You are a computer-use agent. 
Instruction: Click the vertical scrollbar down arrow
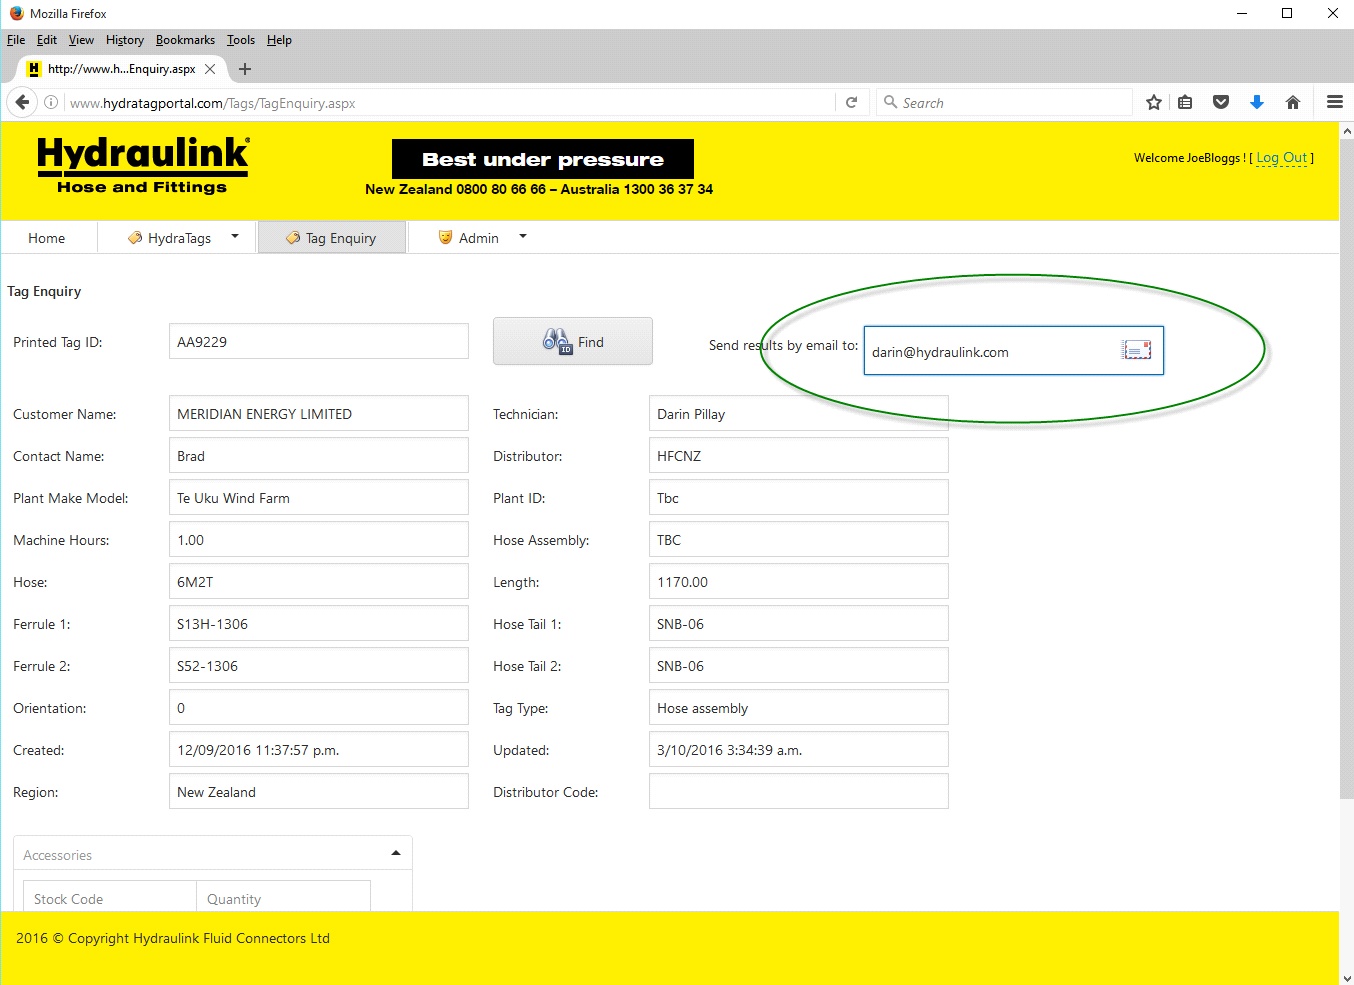(1346, 977)
